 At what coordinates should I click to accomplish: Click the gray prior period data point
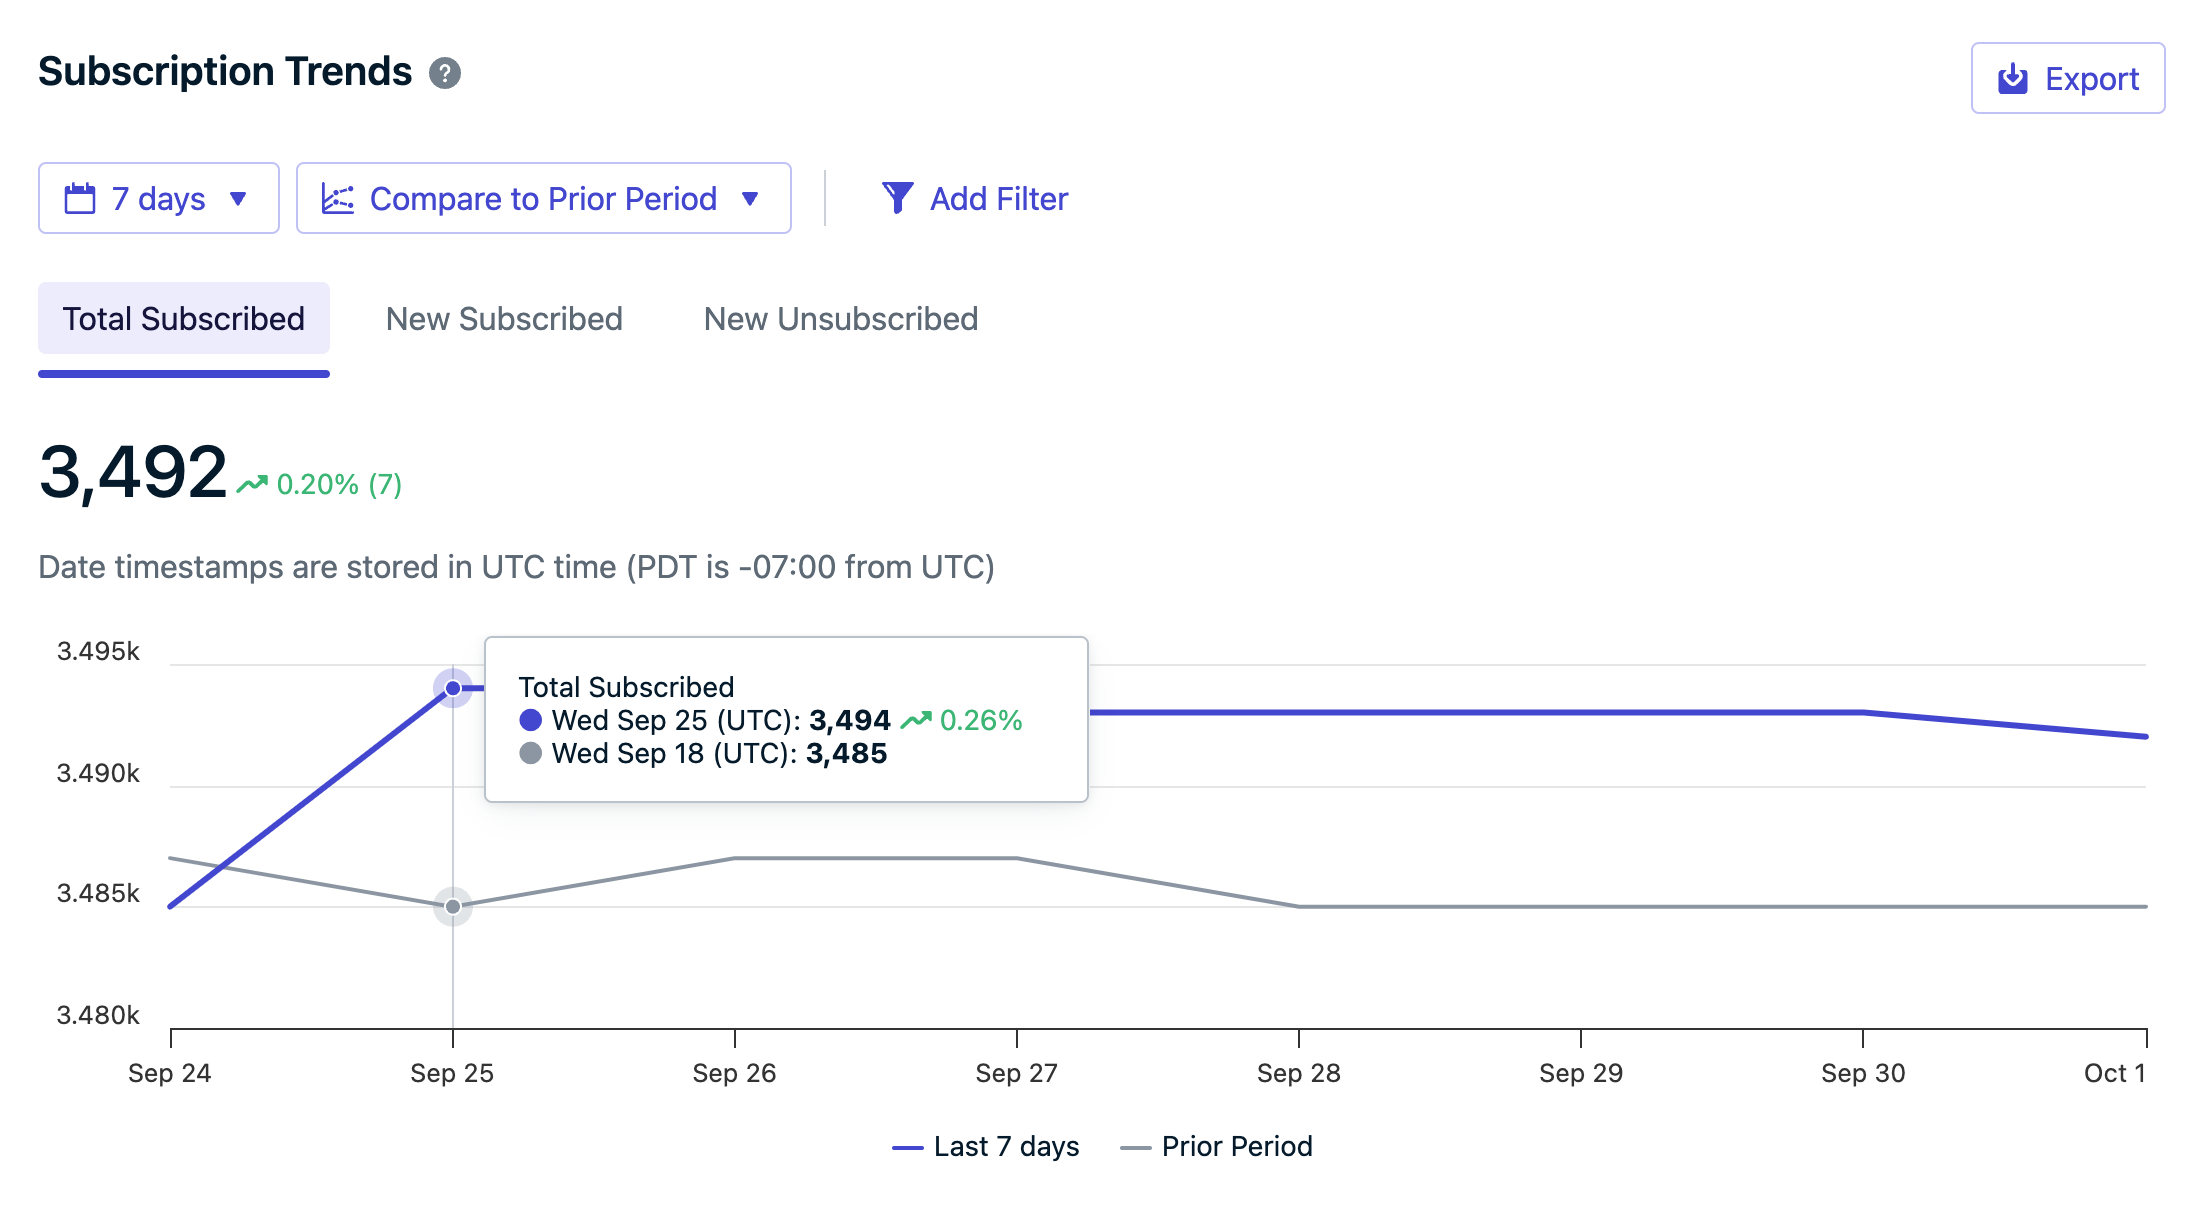pos(453,907)
